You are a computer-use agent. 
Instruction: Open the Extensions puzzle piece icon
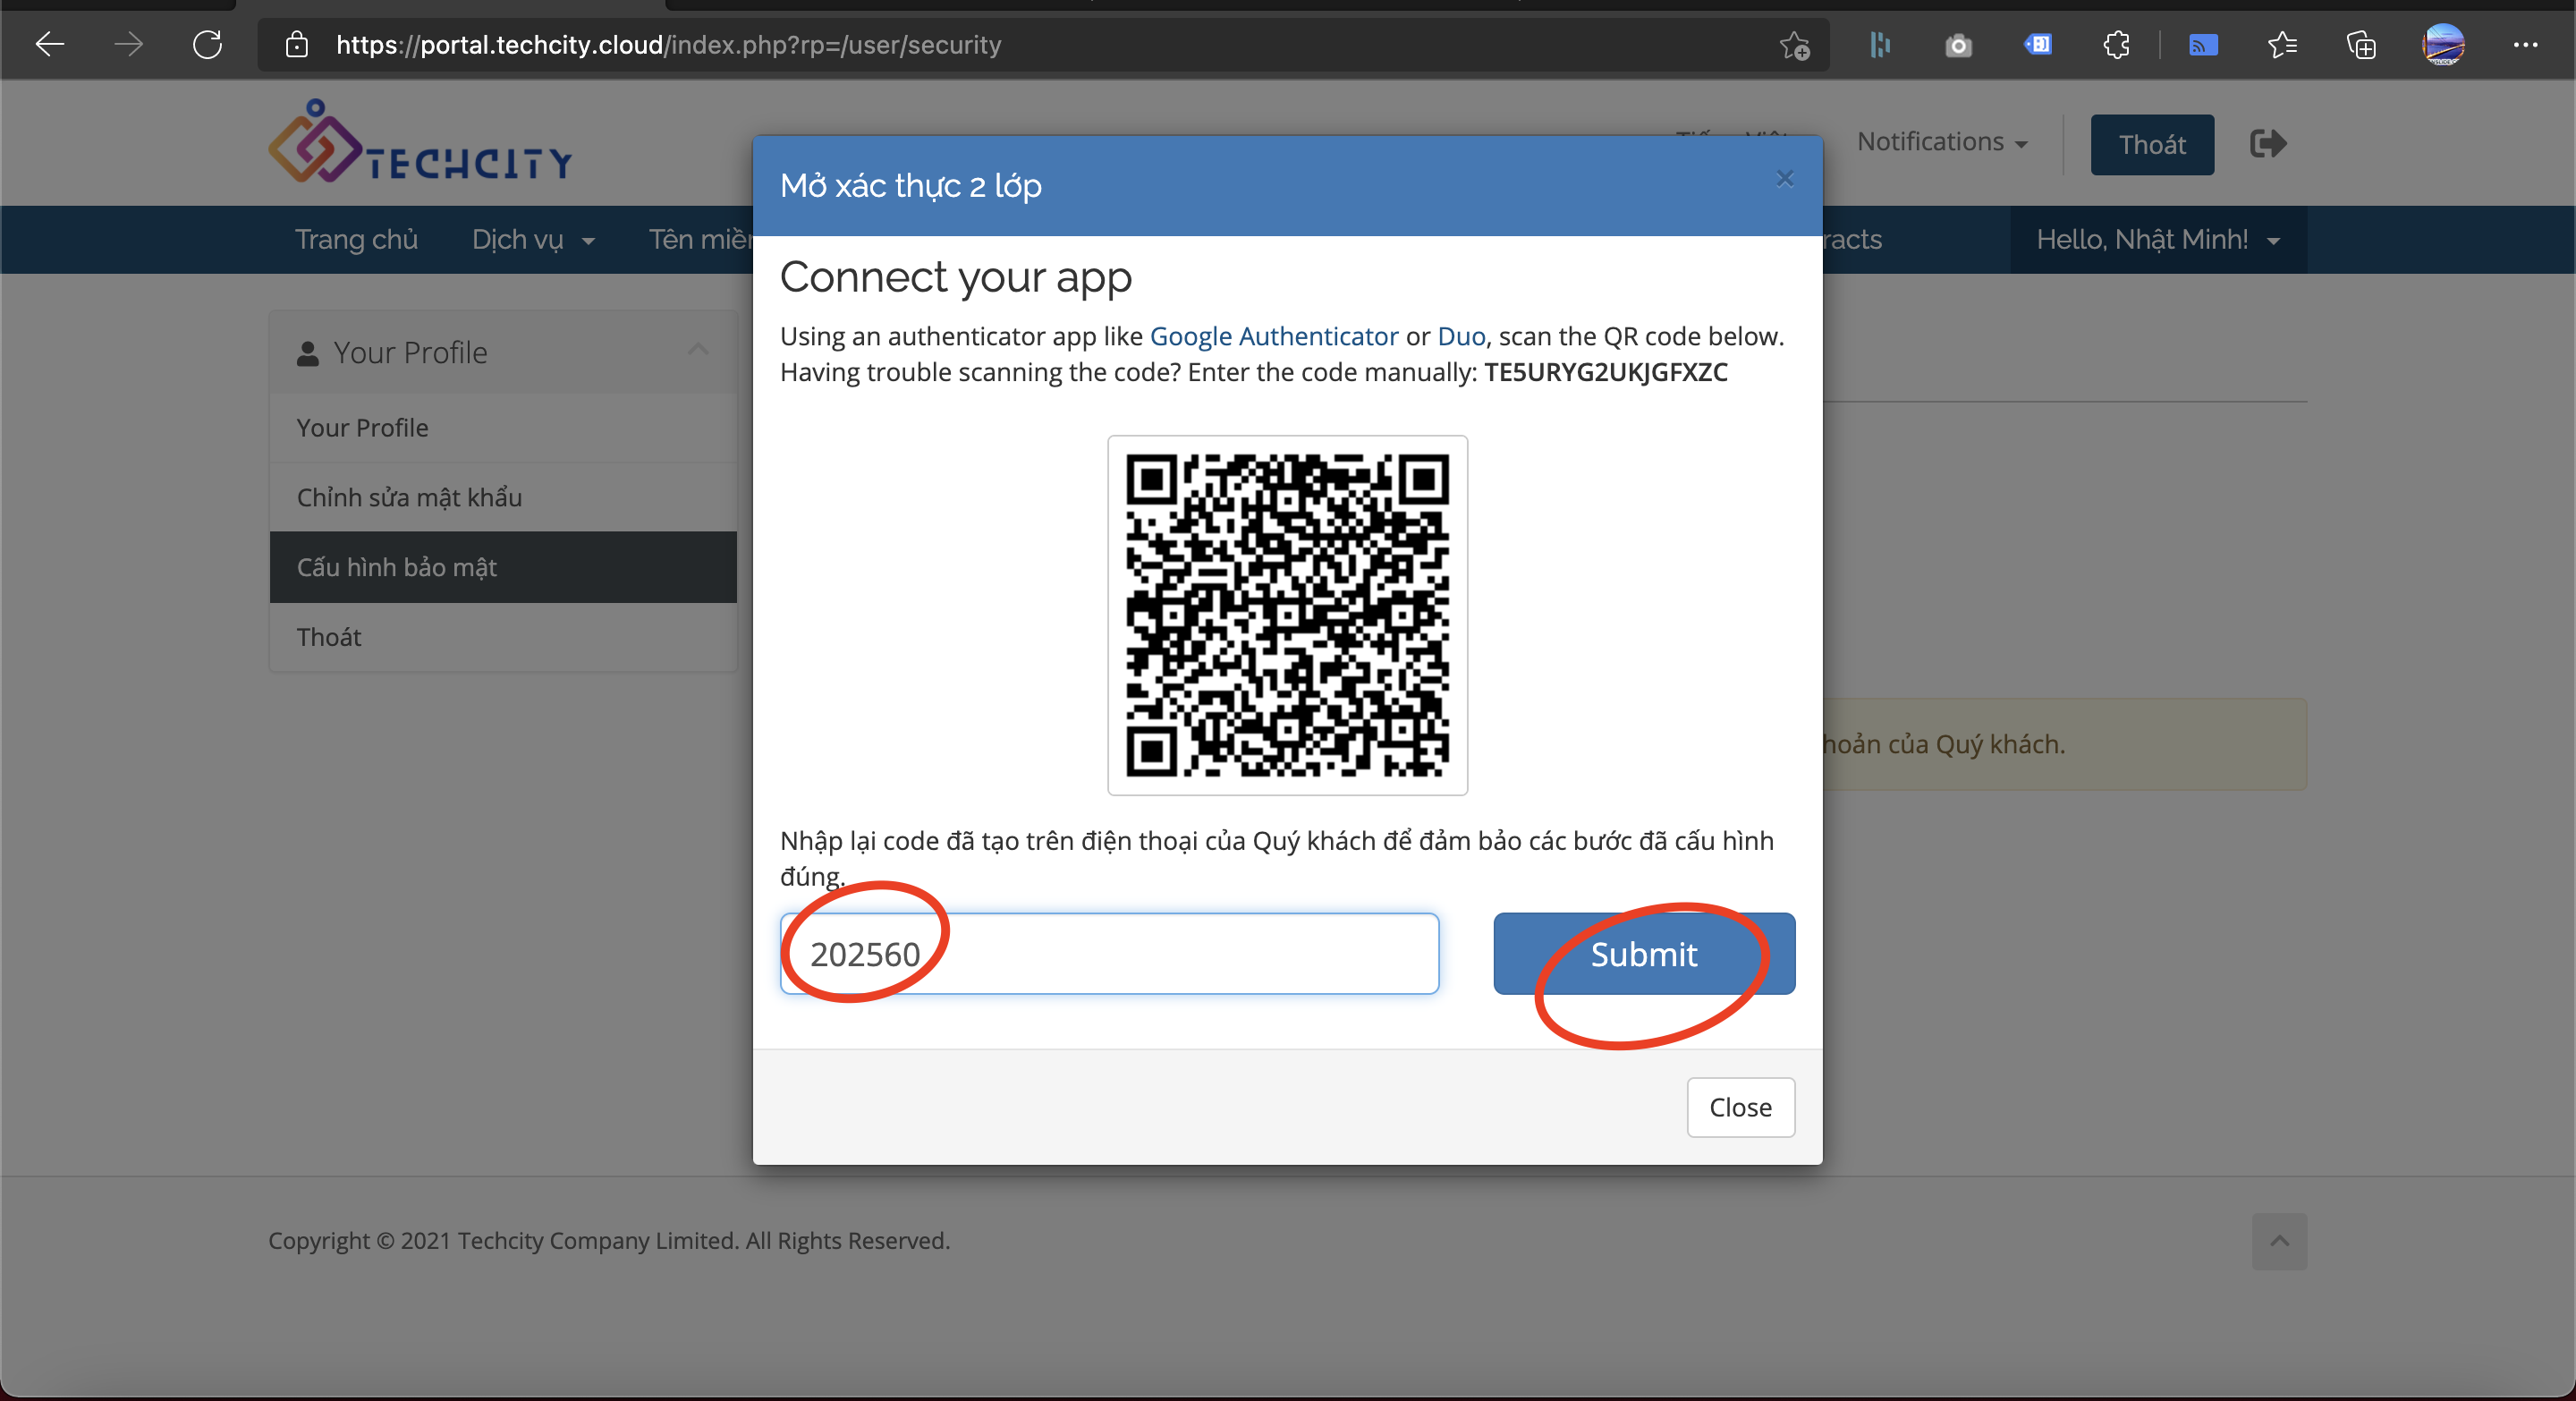pyautogui.click(x=2116, y=45)
